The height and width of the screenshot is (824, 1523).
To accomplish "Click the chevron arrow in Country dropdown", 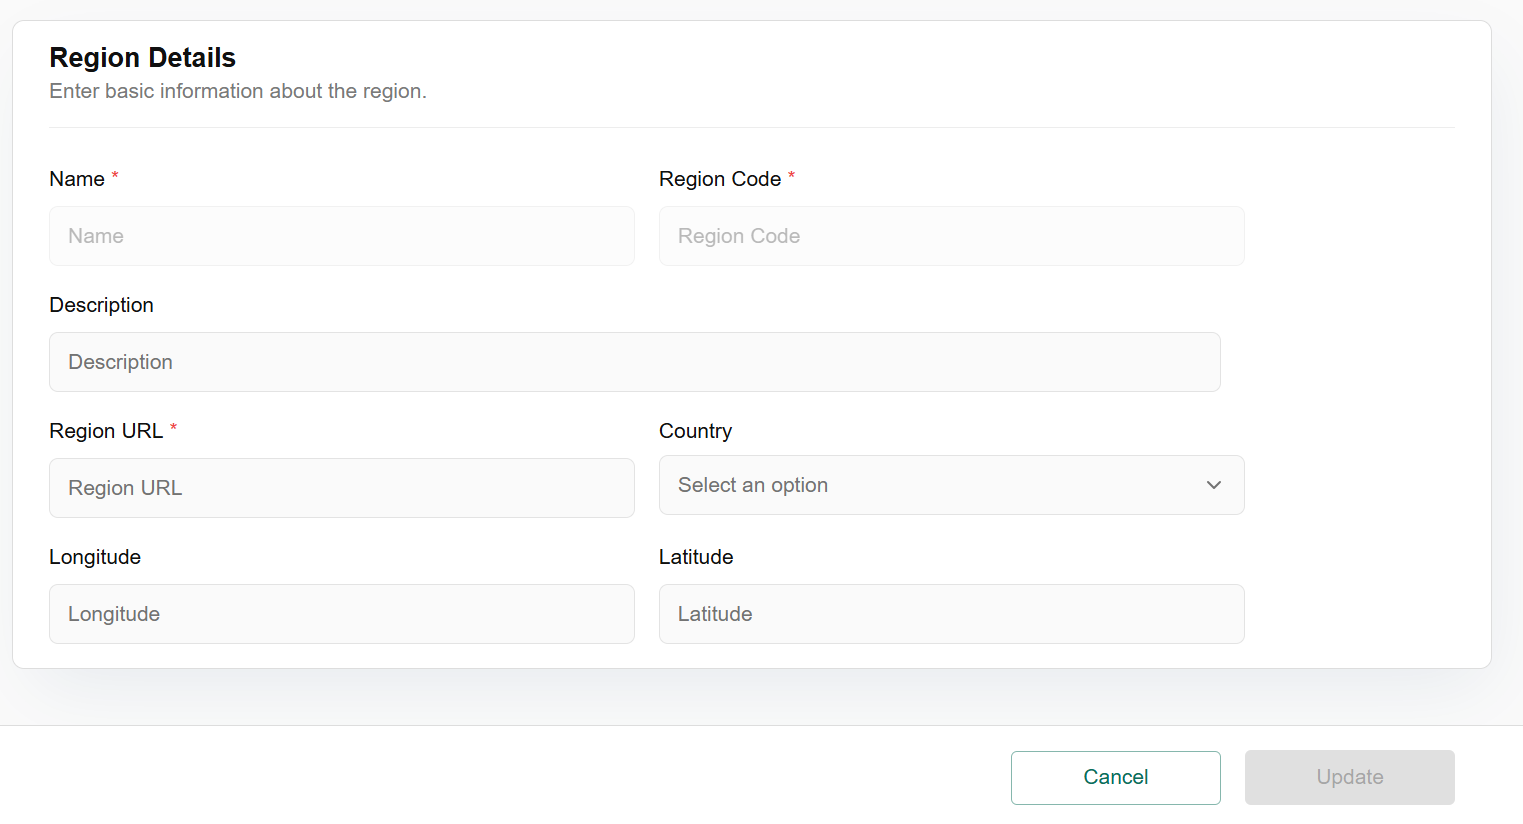I will [x=1214, y=485].
